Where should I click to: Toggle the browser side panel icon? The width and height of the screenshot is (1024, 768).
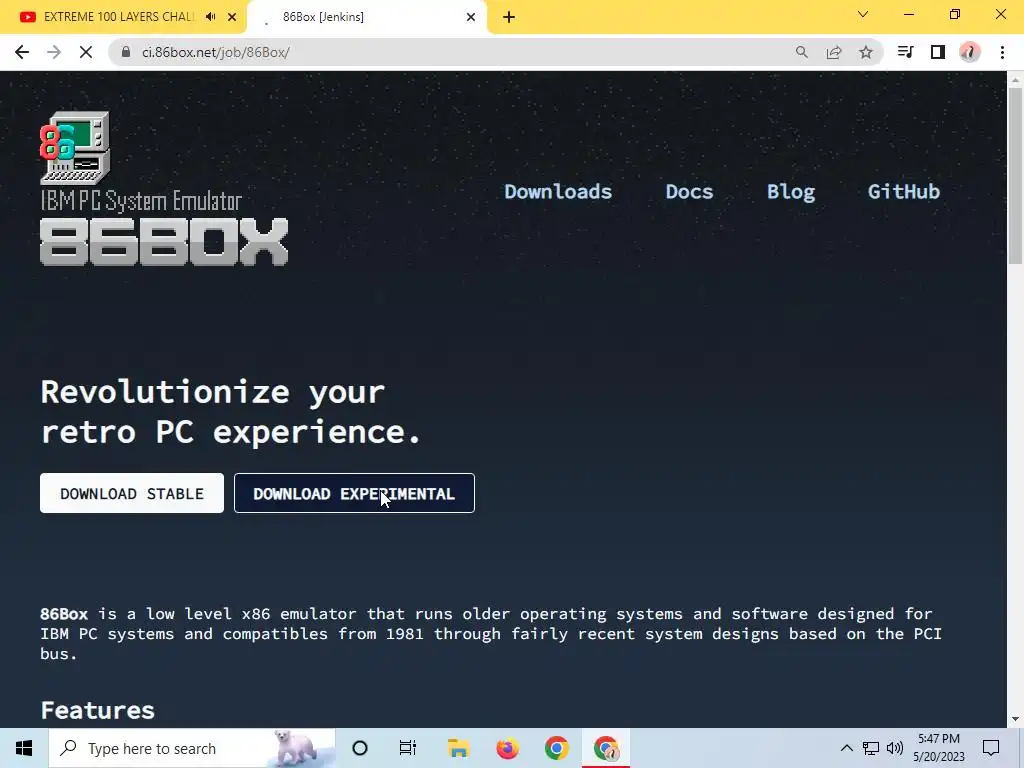coord(938,52)
